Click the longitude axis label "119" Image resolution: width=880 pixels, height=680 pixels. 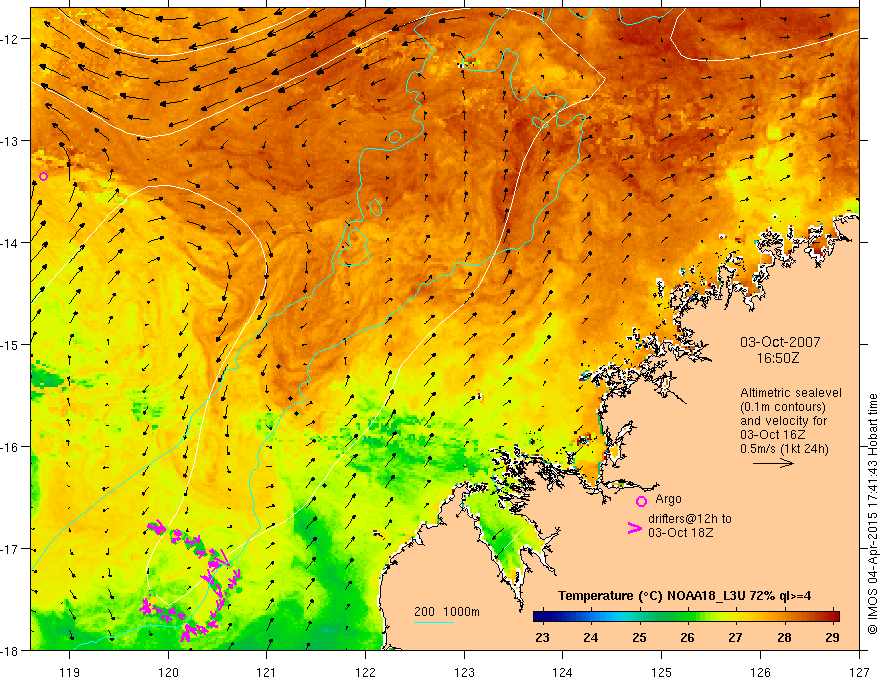pos(69,672)
